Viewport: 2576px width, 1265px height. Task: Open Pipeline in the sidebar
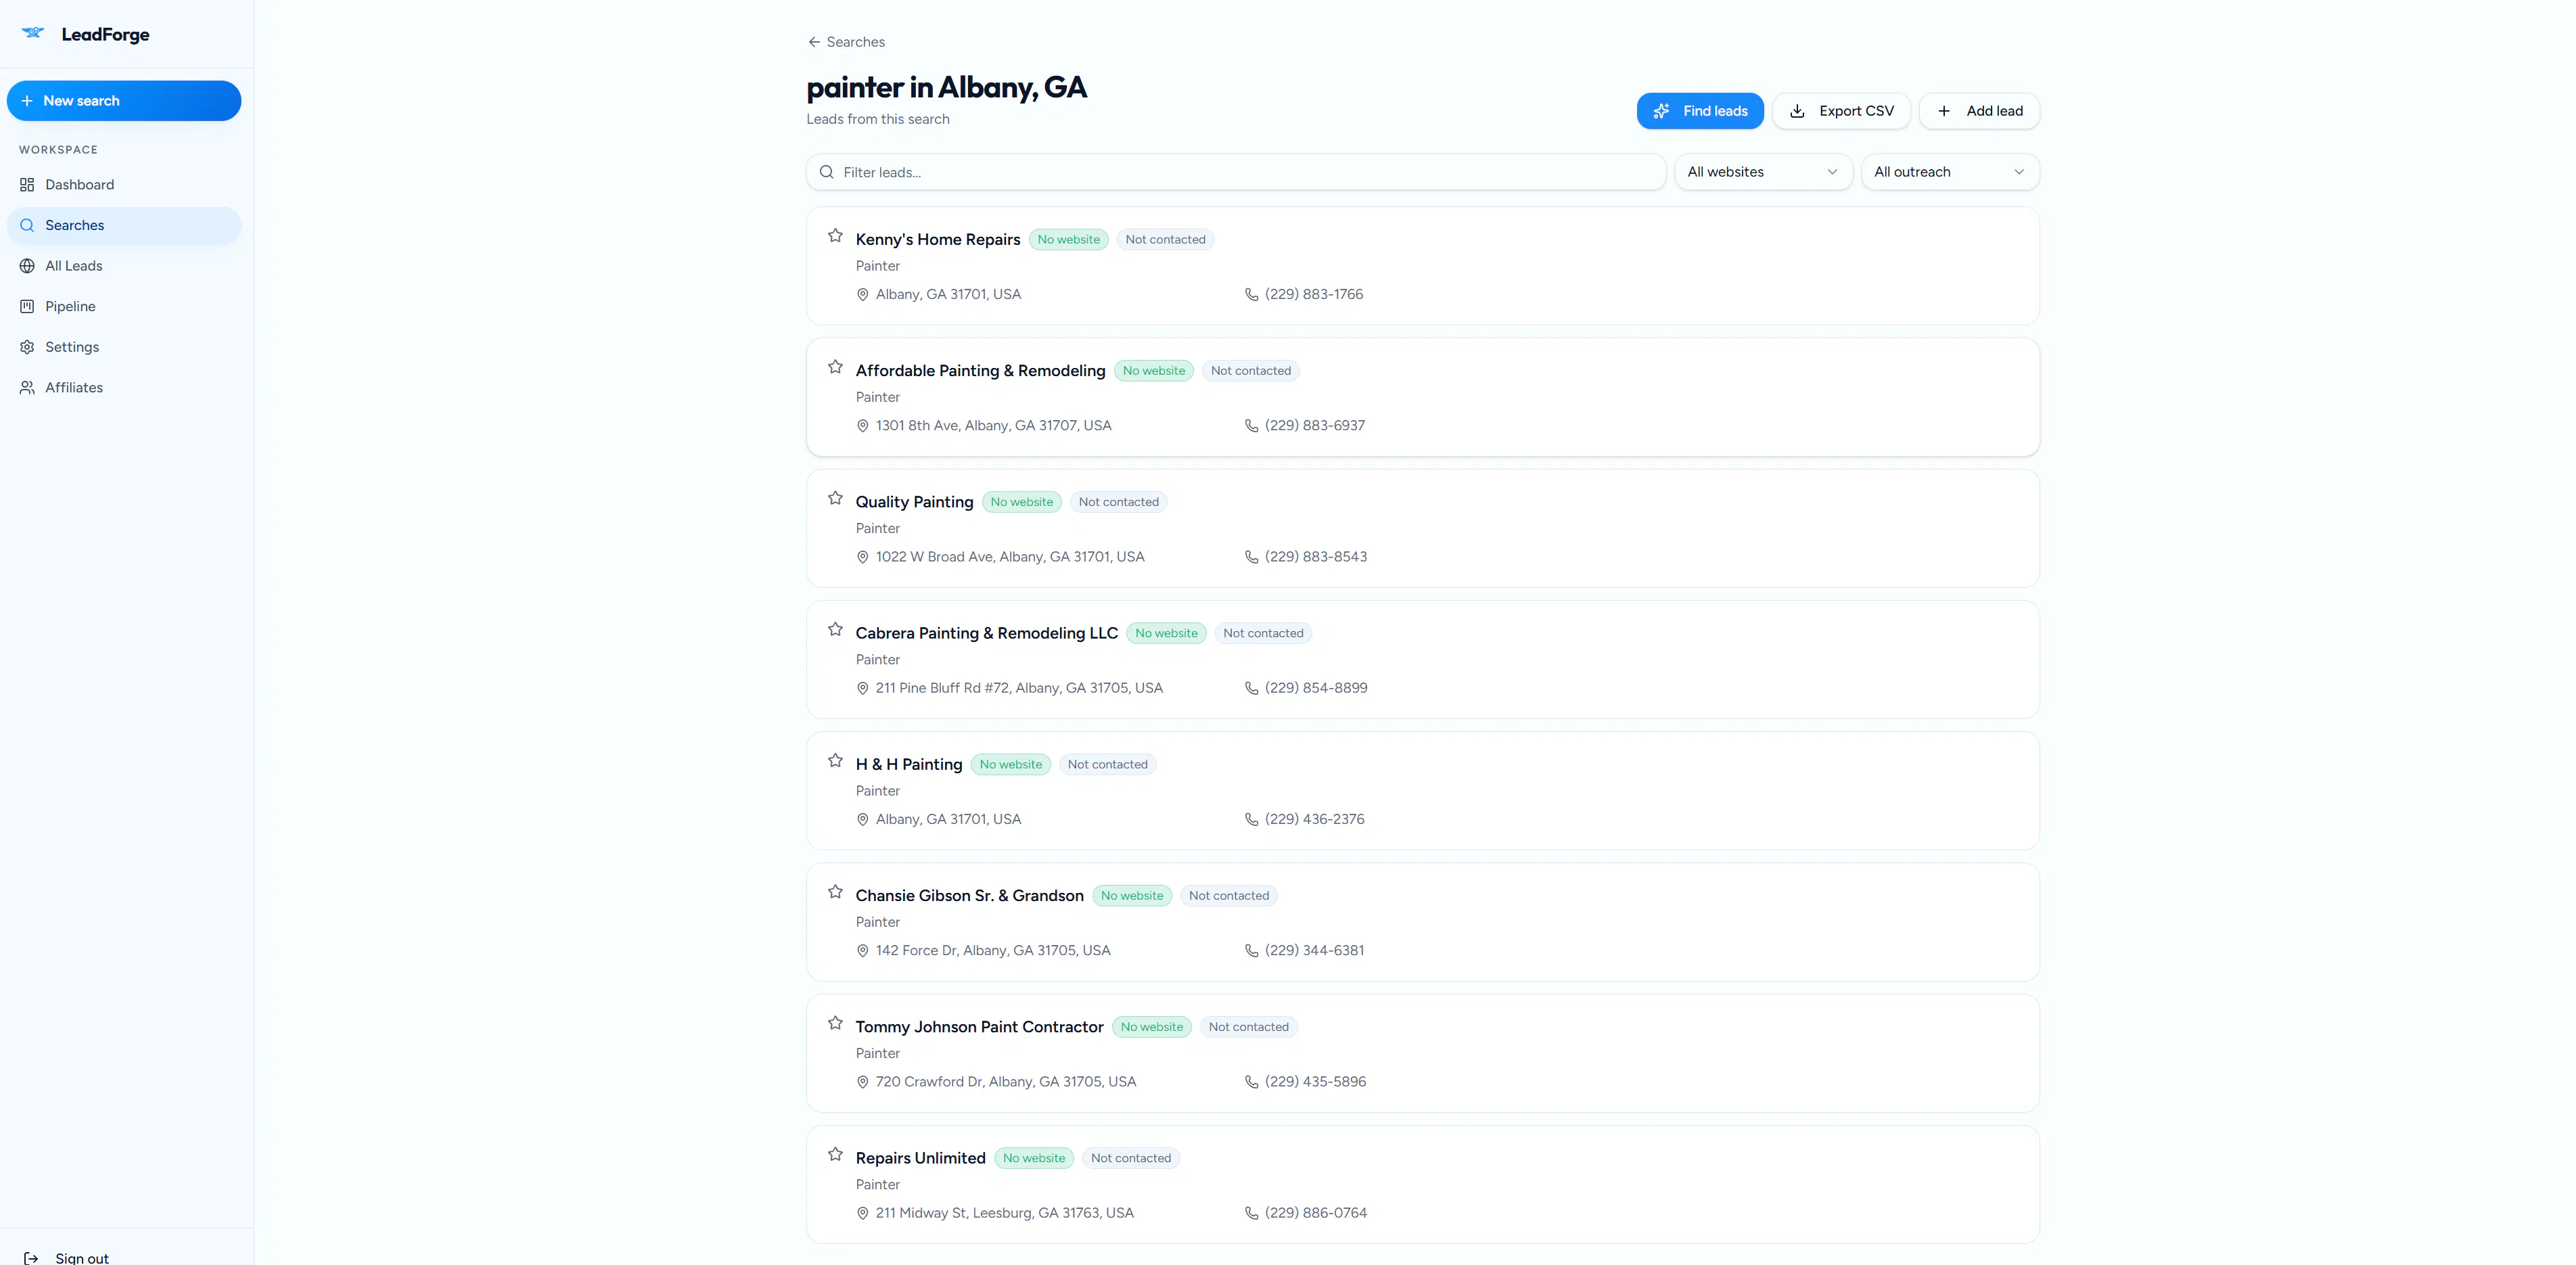pyautogui.click(x=124, y=306)
